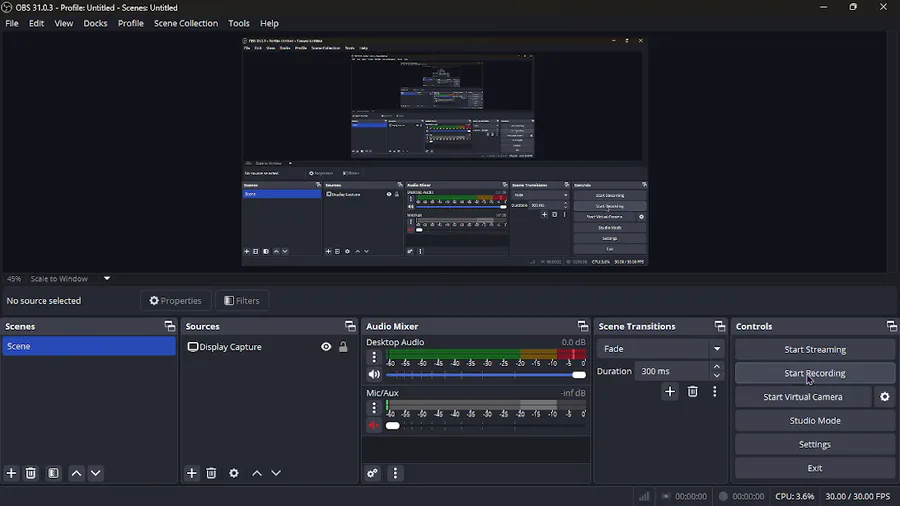Viewport: 900px width, 506px height.
Task: Pop out the Audio Mixer dock
Action: (583, 326)
